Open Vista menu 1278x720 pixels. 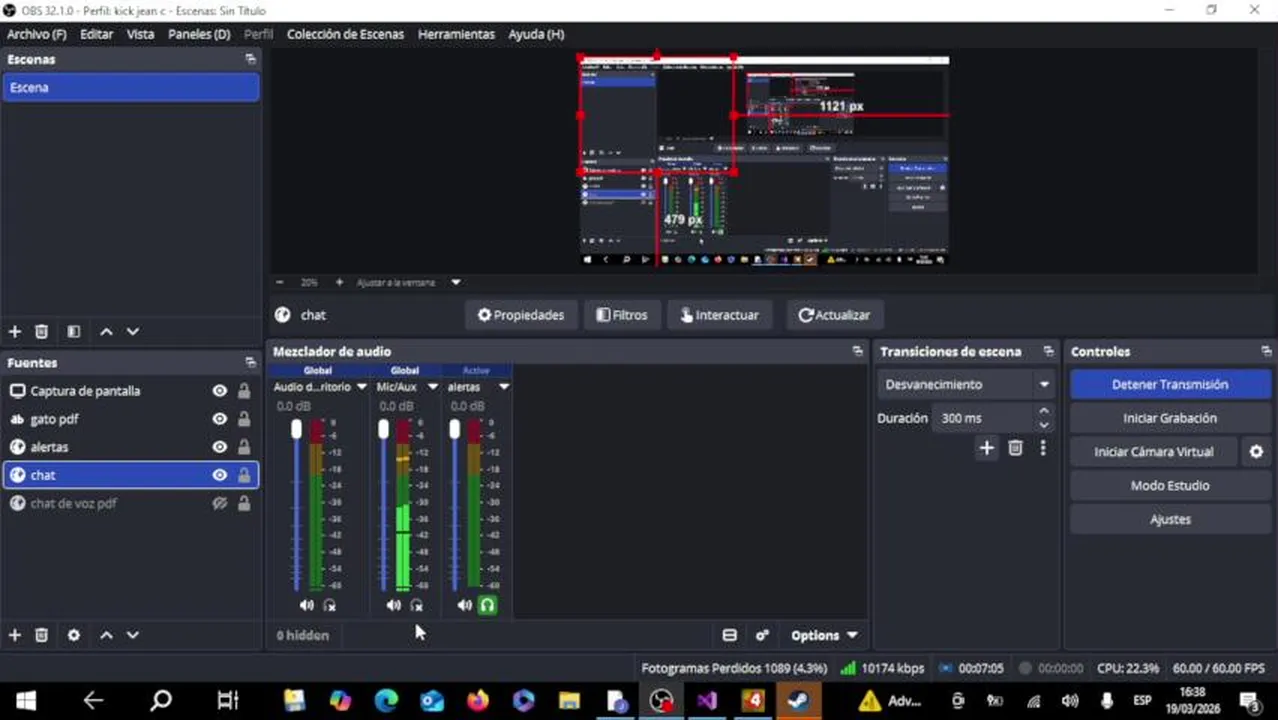(140, 34)
